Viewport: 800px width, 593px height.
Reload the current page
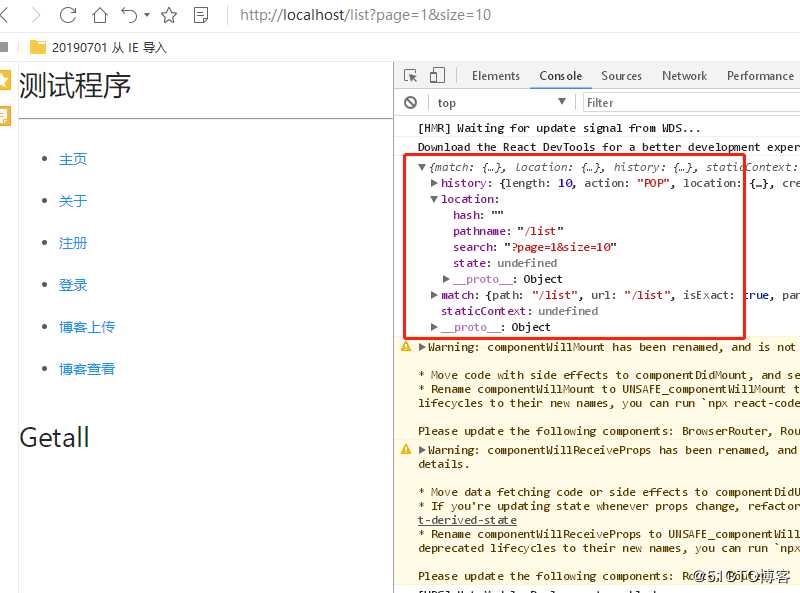pyautogui.click(x=68, y=15)
